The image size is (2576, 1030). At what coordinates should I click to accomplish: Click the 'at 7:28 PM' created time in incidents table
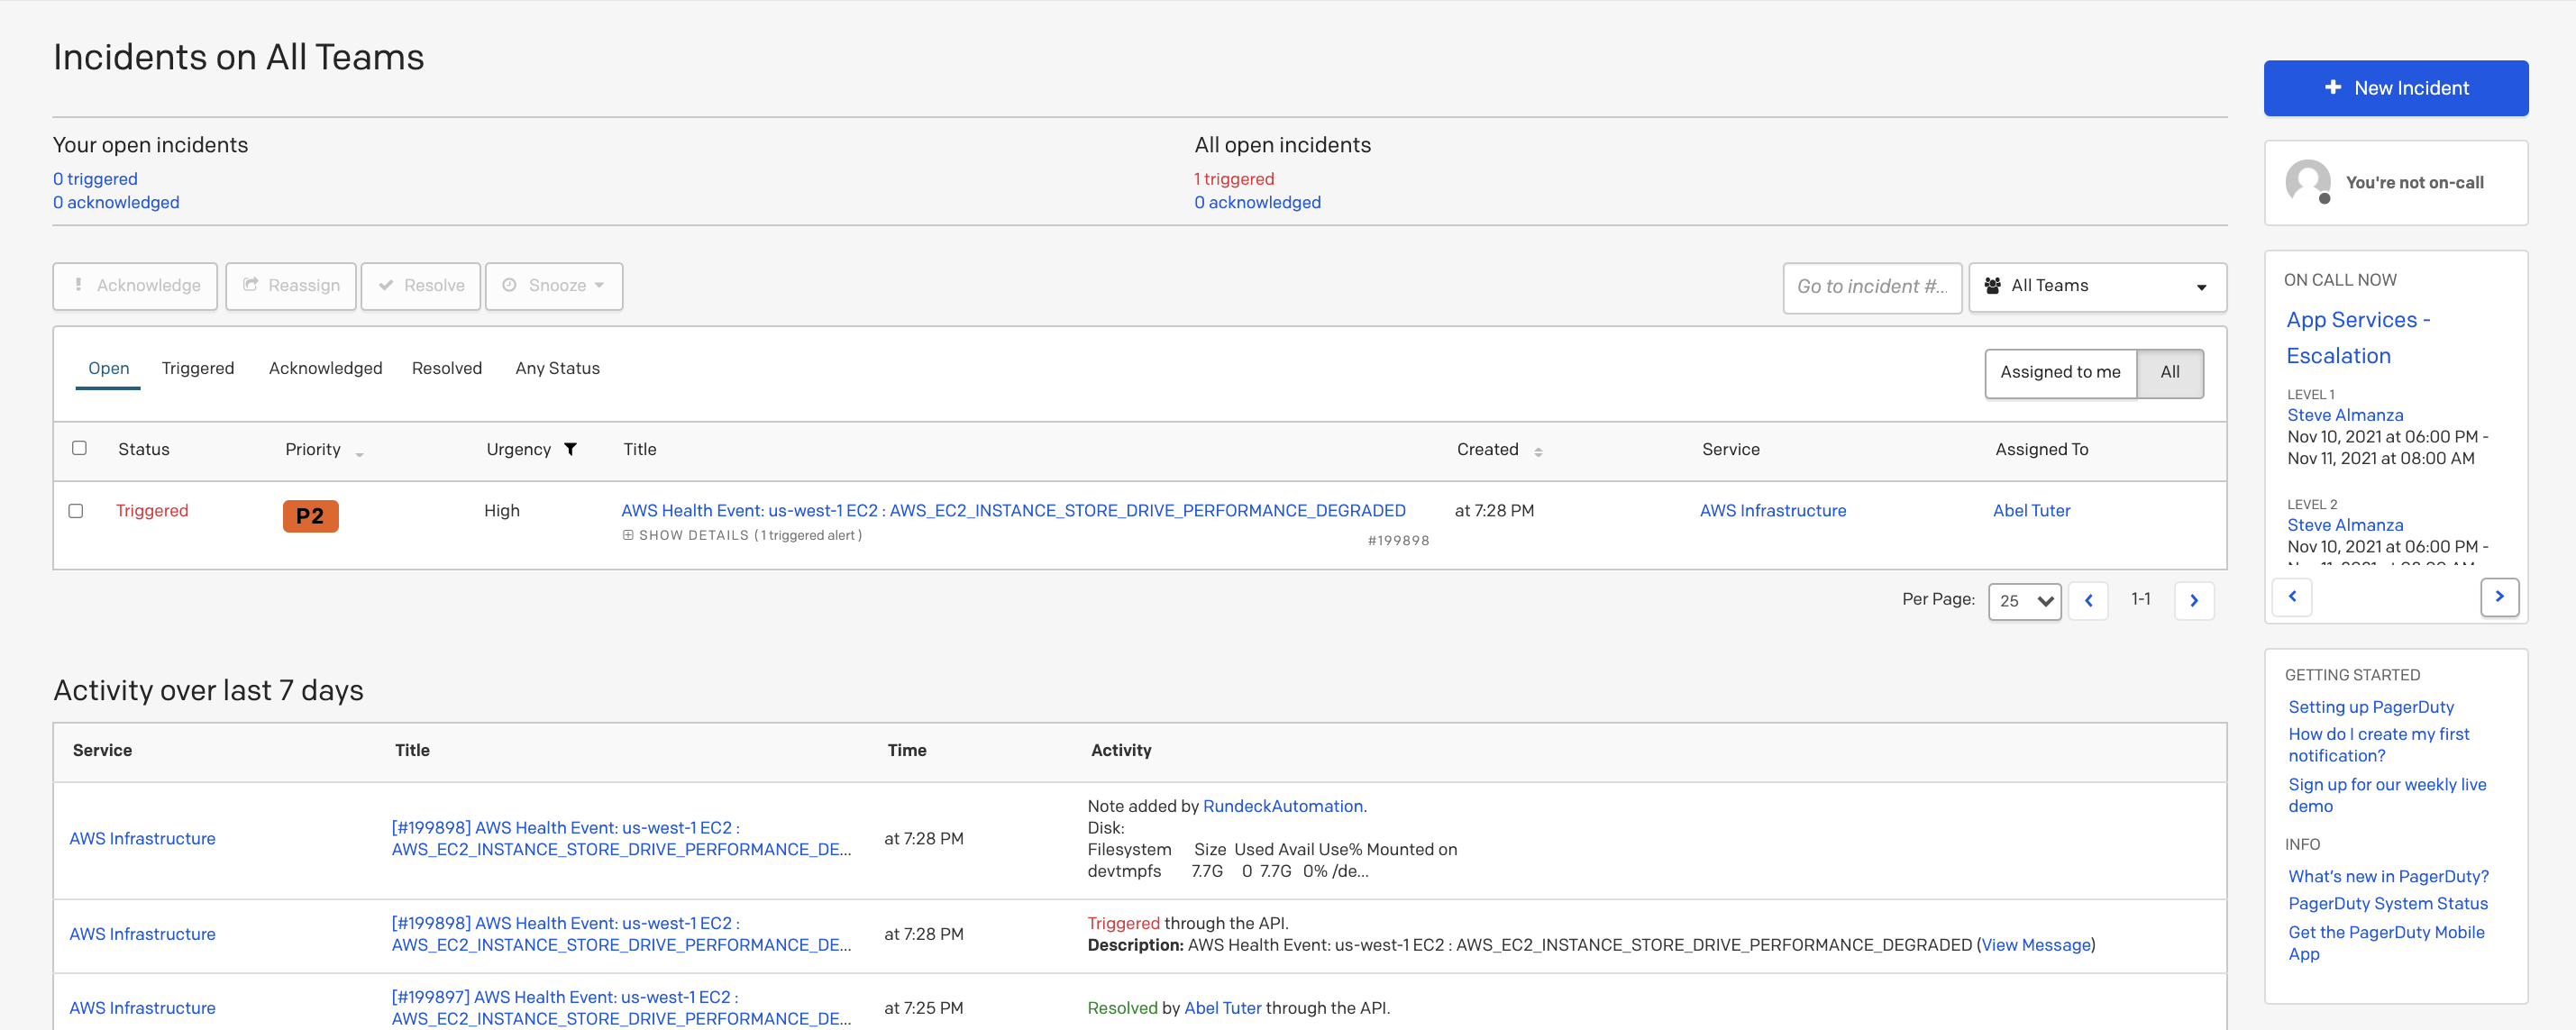pos(1494,511)
